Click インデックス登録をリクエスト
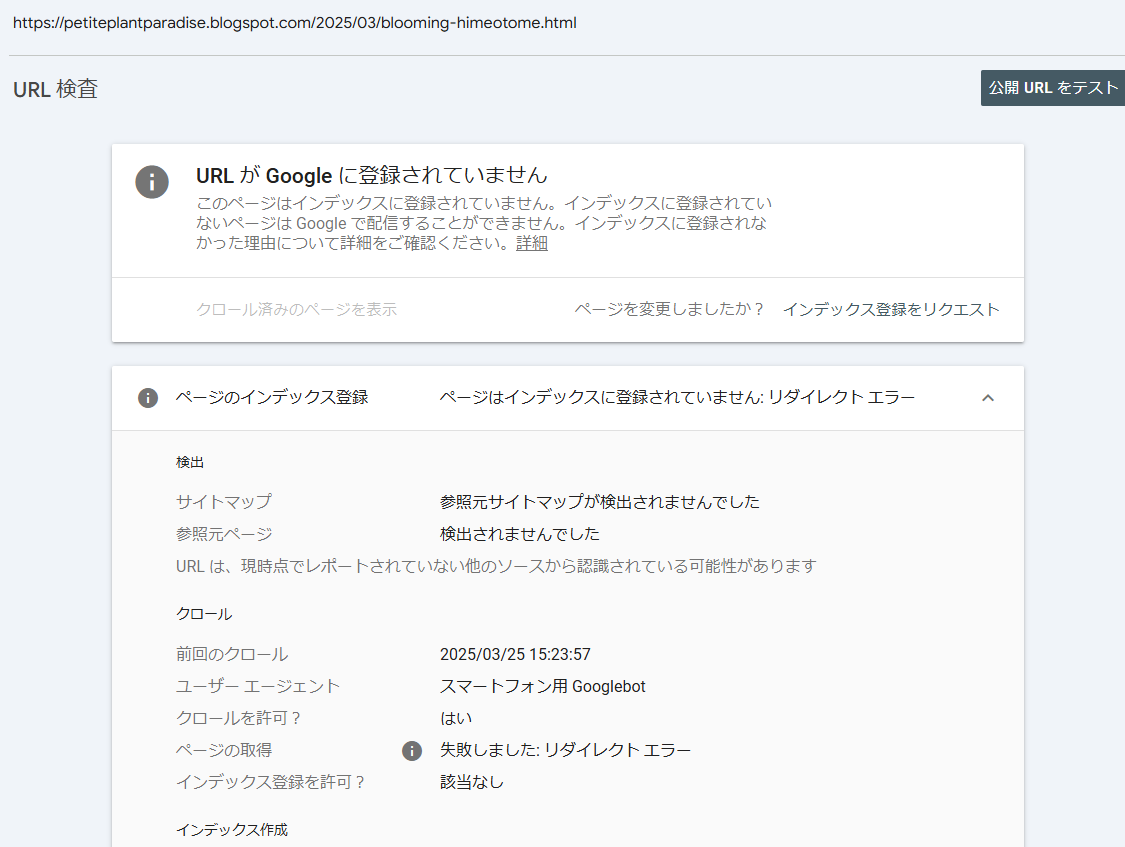 pos(891,309)
